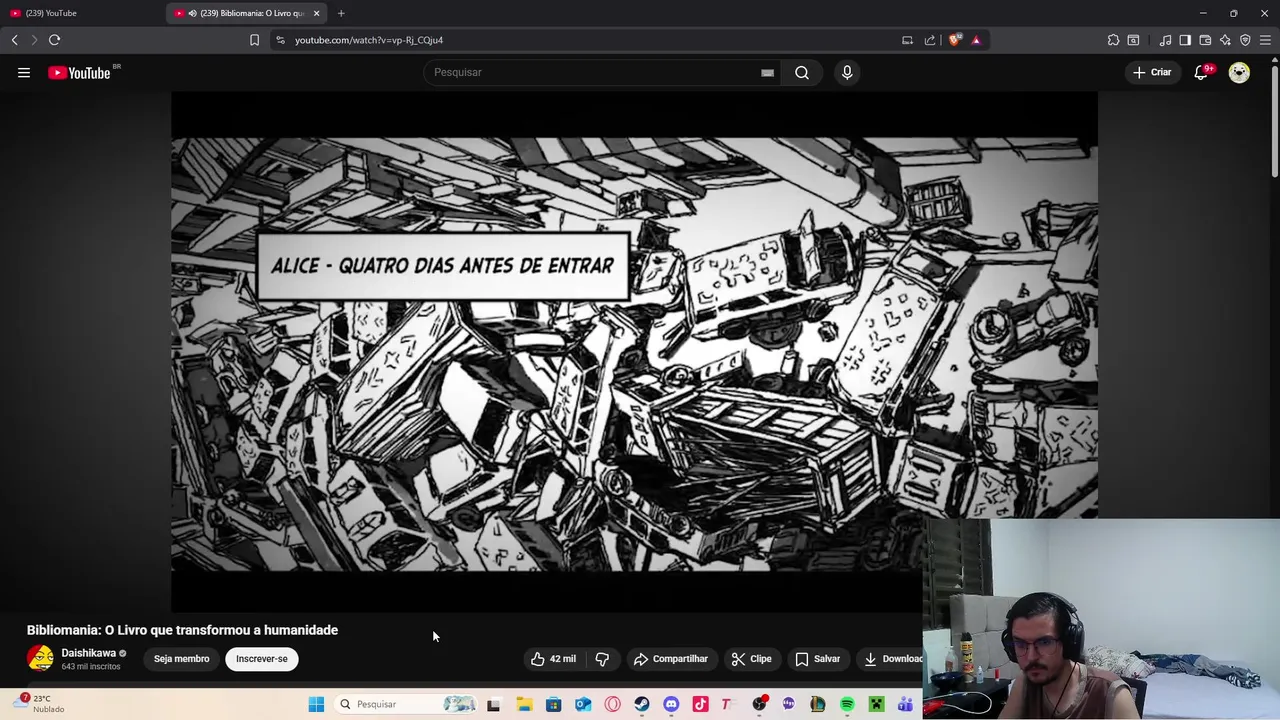The image size is (1280, 720).
Task: Open Steam from the taskbar
Action: 642,704
